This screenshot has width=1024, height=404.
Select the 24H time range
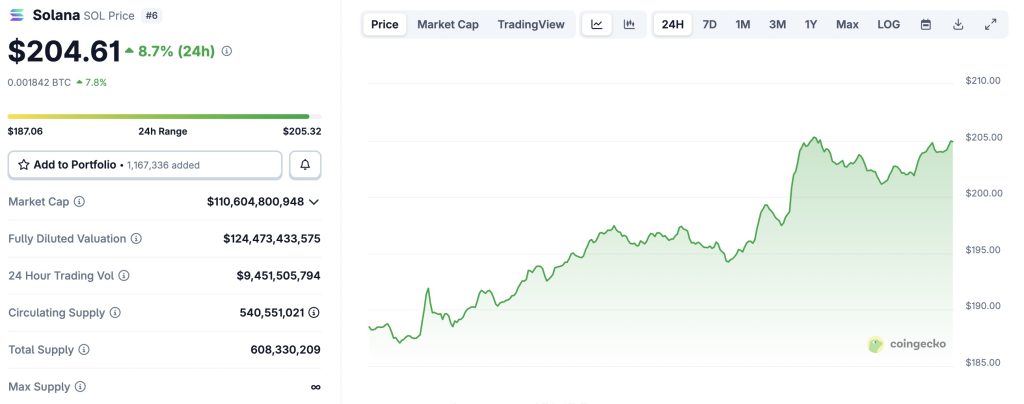point(673,24)
